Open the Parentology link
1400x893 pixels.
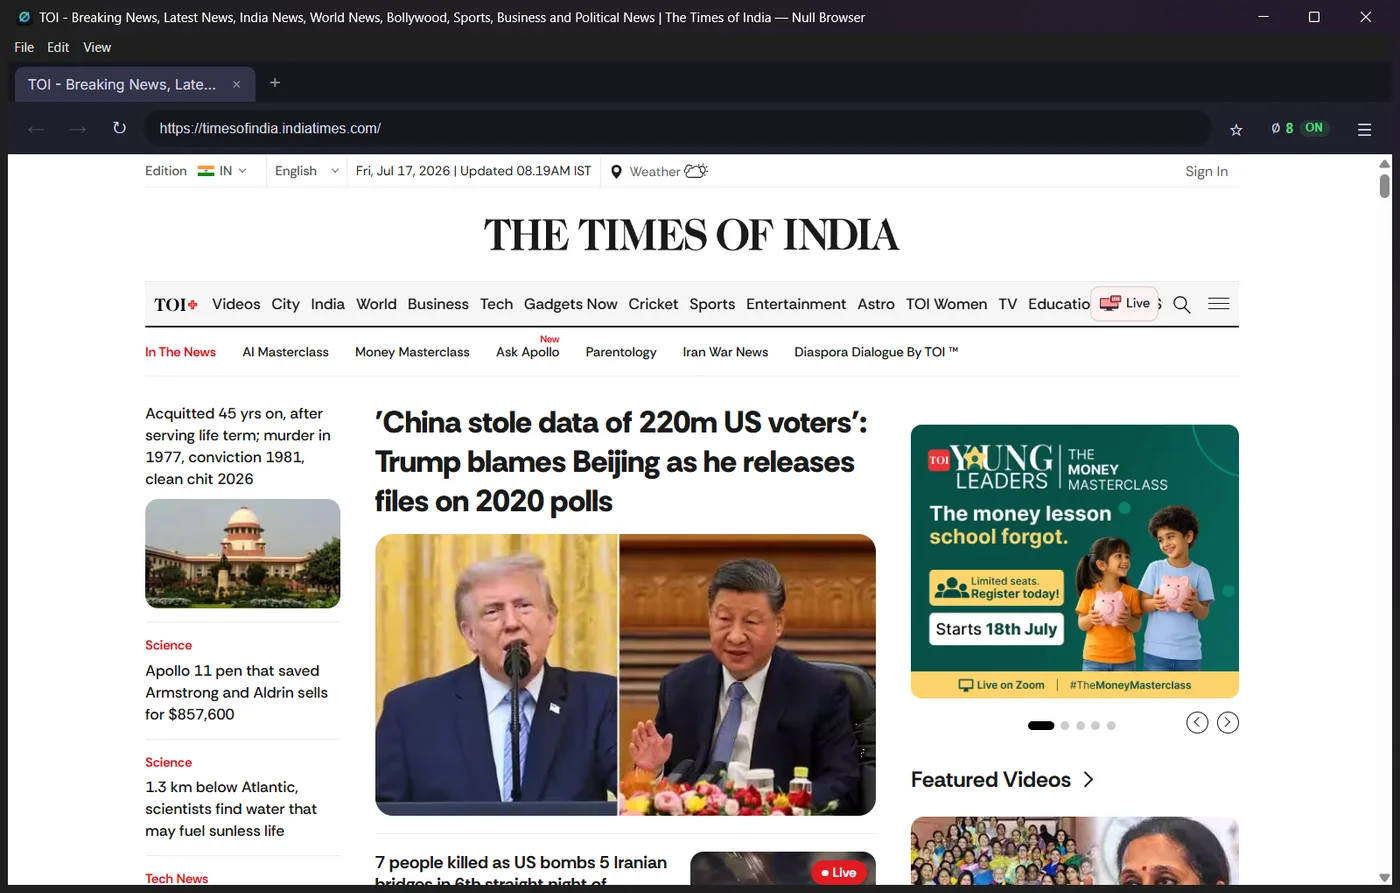[621, 352]
